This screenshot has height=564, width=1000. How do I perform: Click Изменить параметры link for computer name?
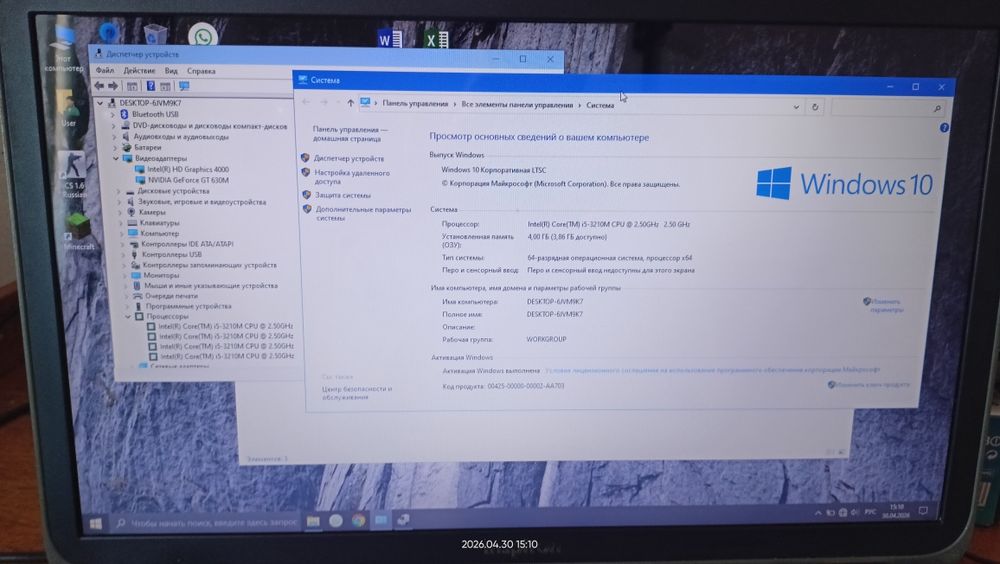coord(886,305)
